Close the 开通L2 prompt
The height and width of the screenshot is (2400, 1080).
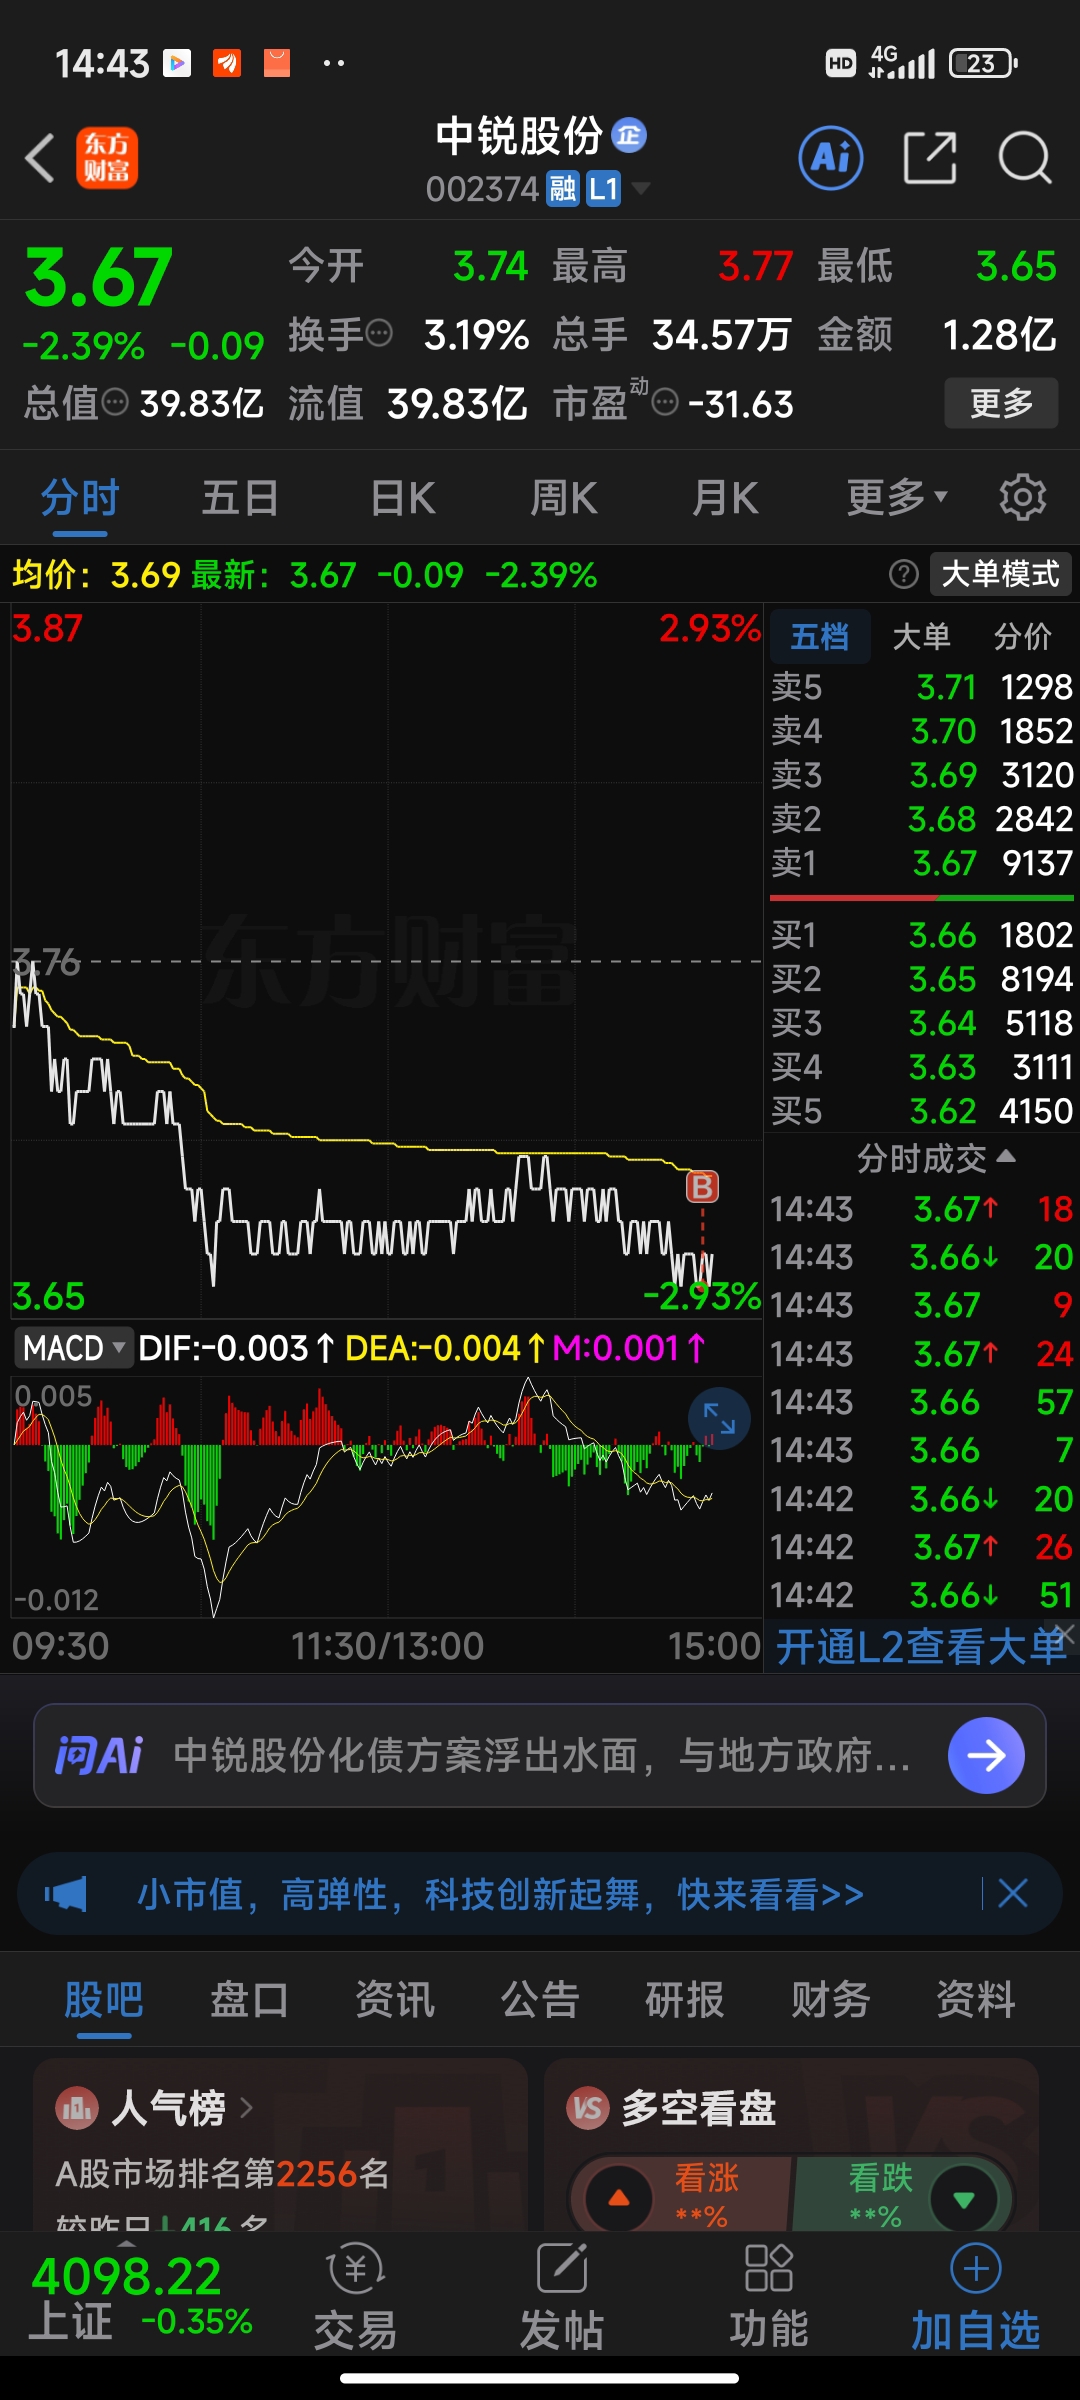[1065, 1633]
